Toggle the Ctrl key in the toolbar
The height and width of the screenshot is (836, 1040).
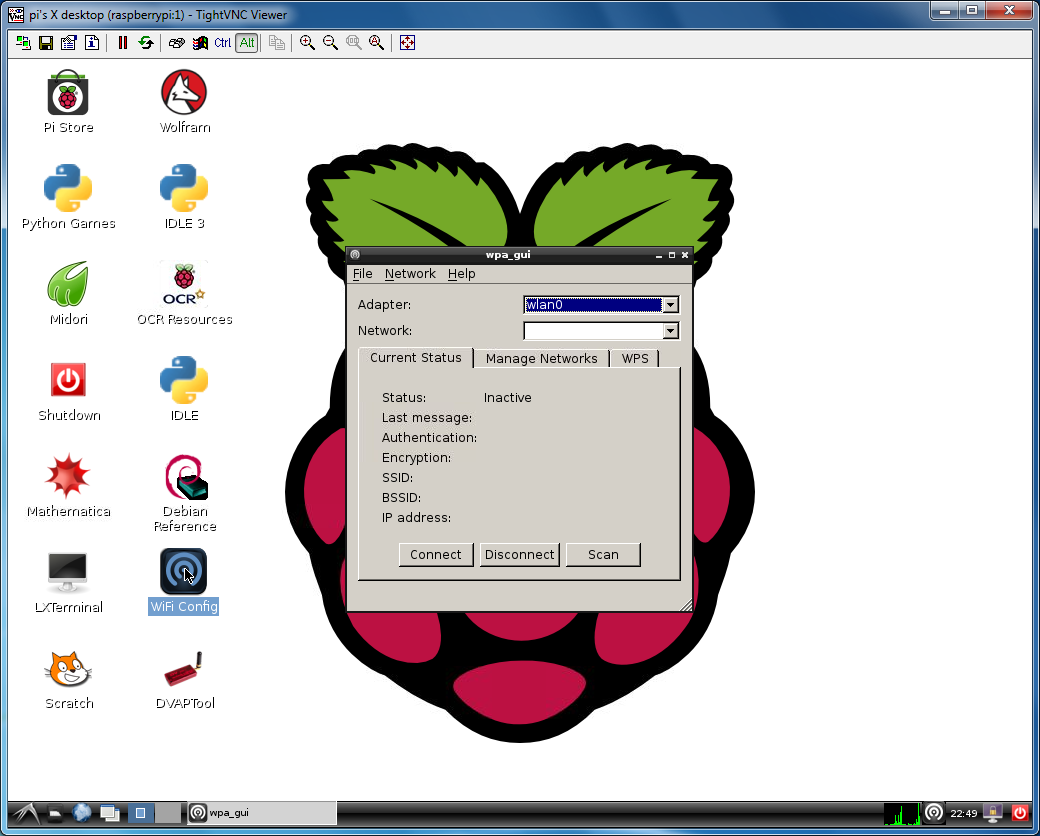point(223,43)
